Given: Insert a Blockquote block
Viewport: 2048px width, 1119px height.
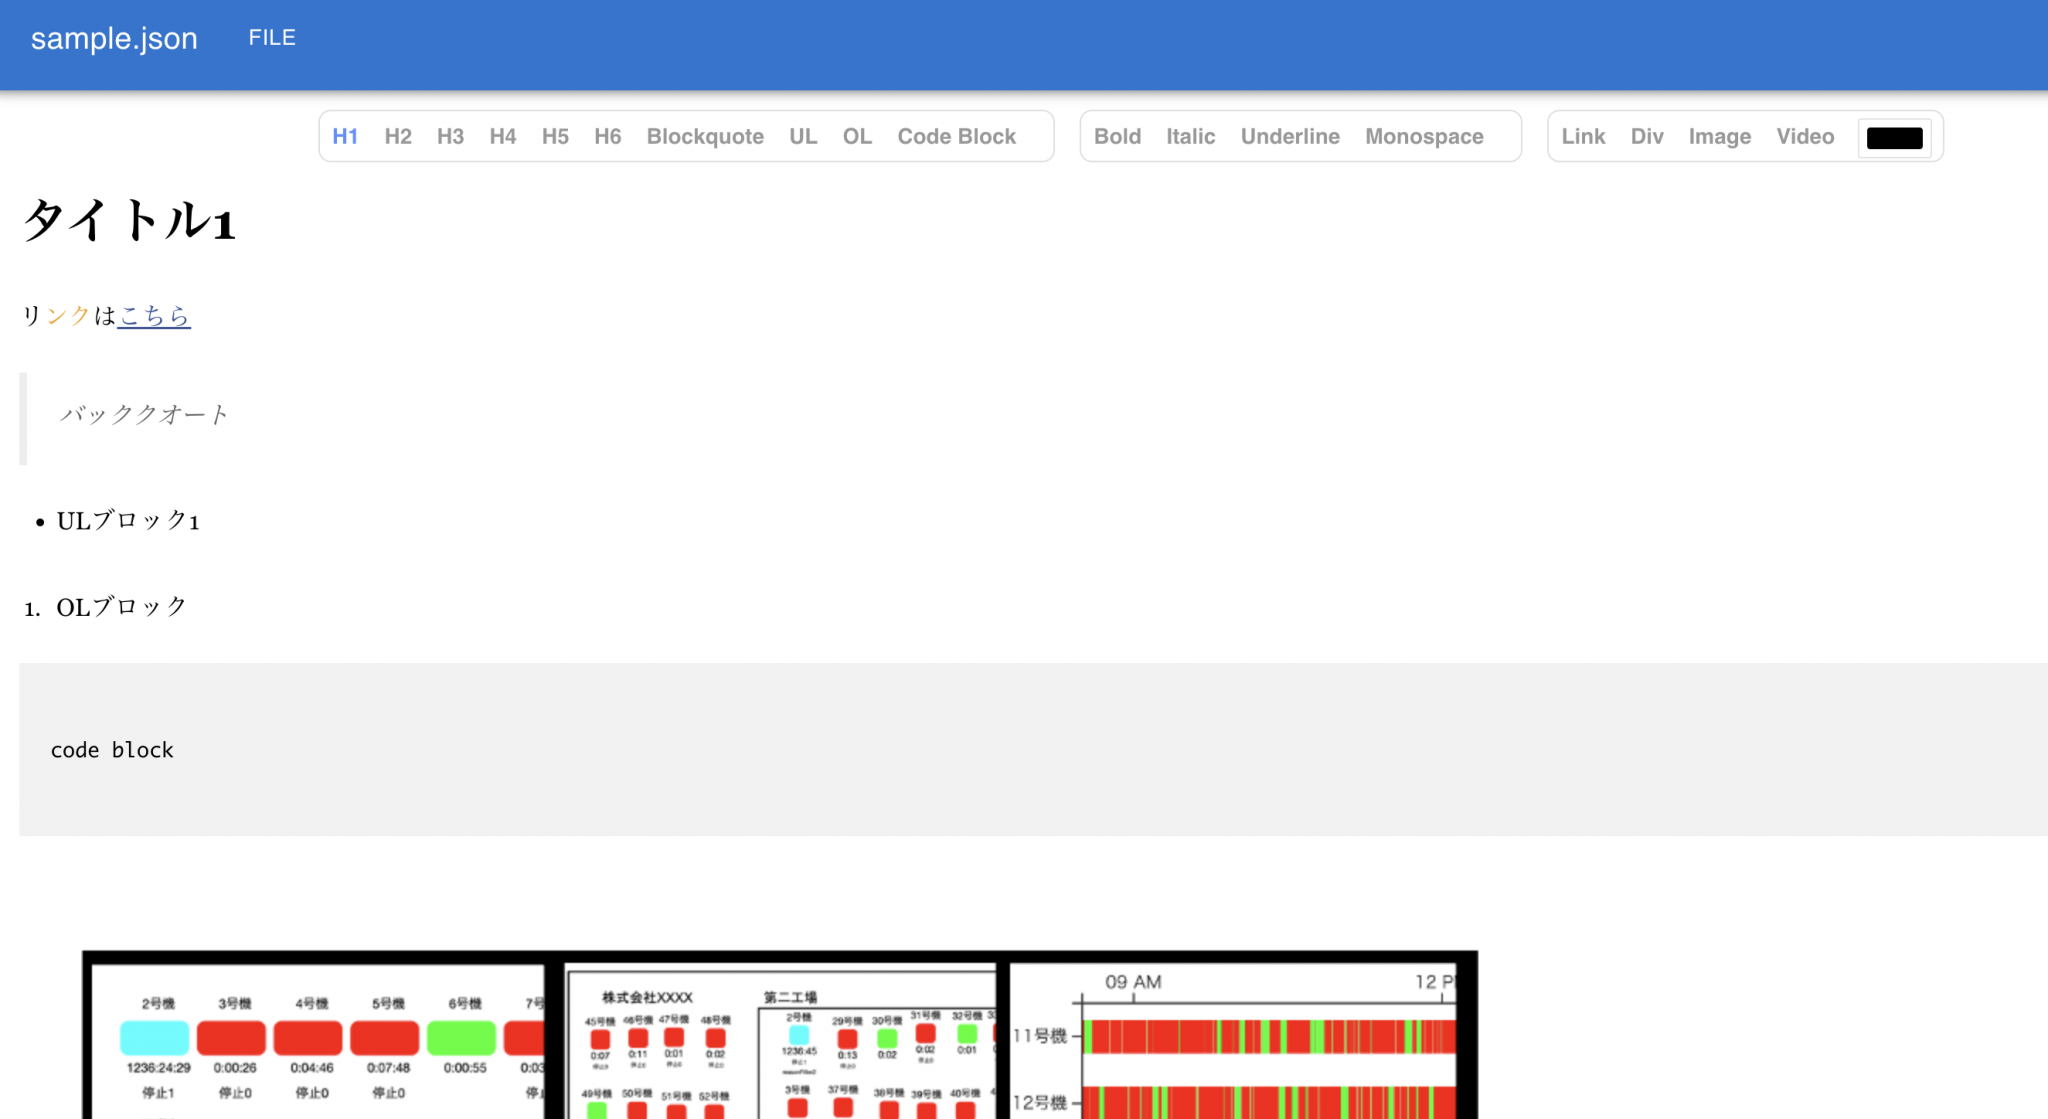Looking at the screenshot, I should click(x=704, y=136).
